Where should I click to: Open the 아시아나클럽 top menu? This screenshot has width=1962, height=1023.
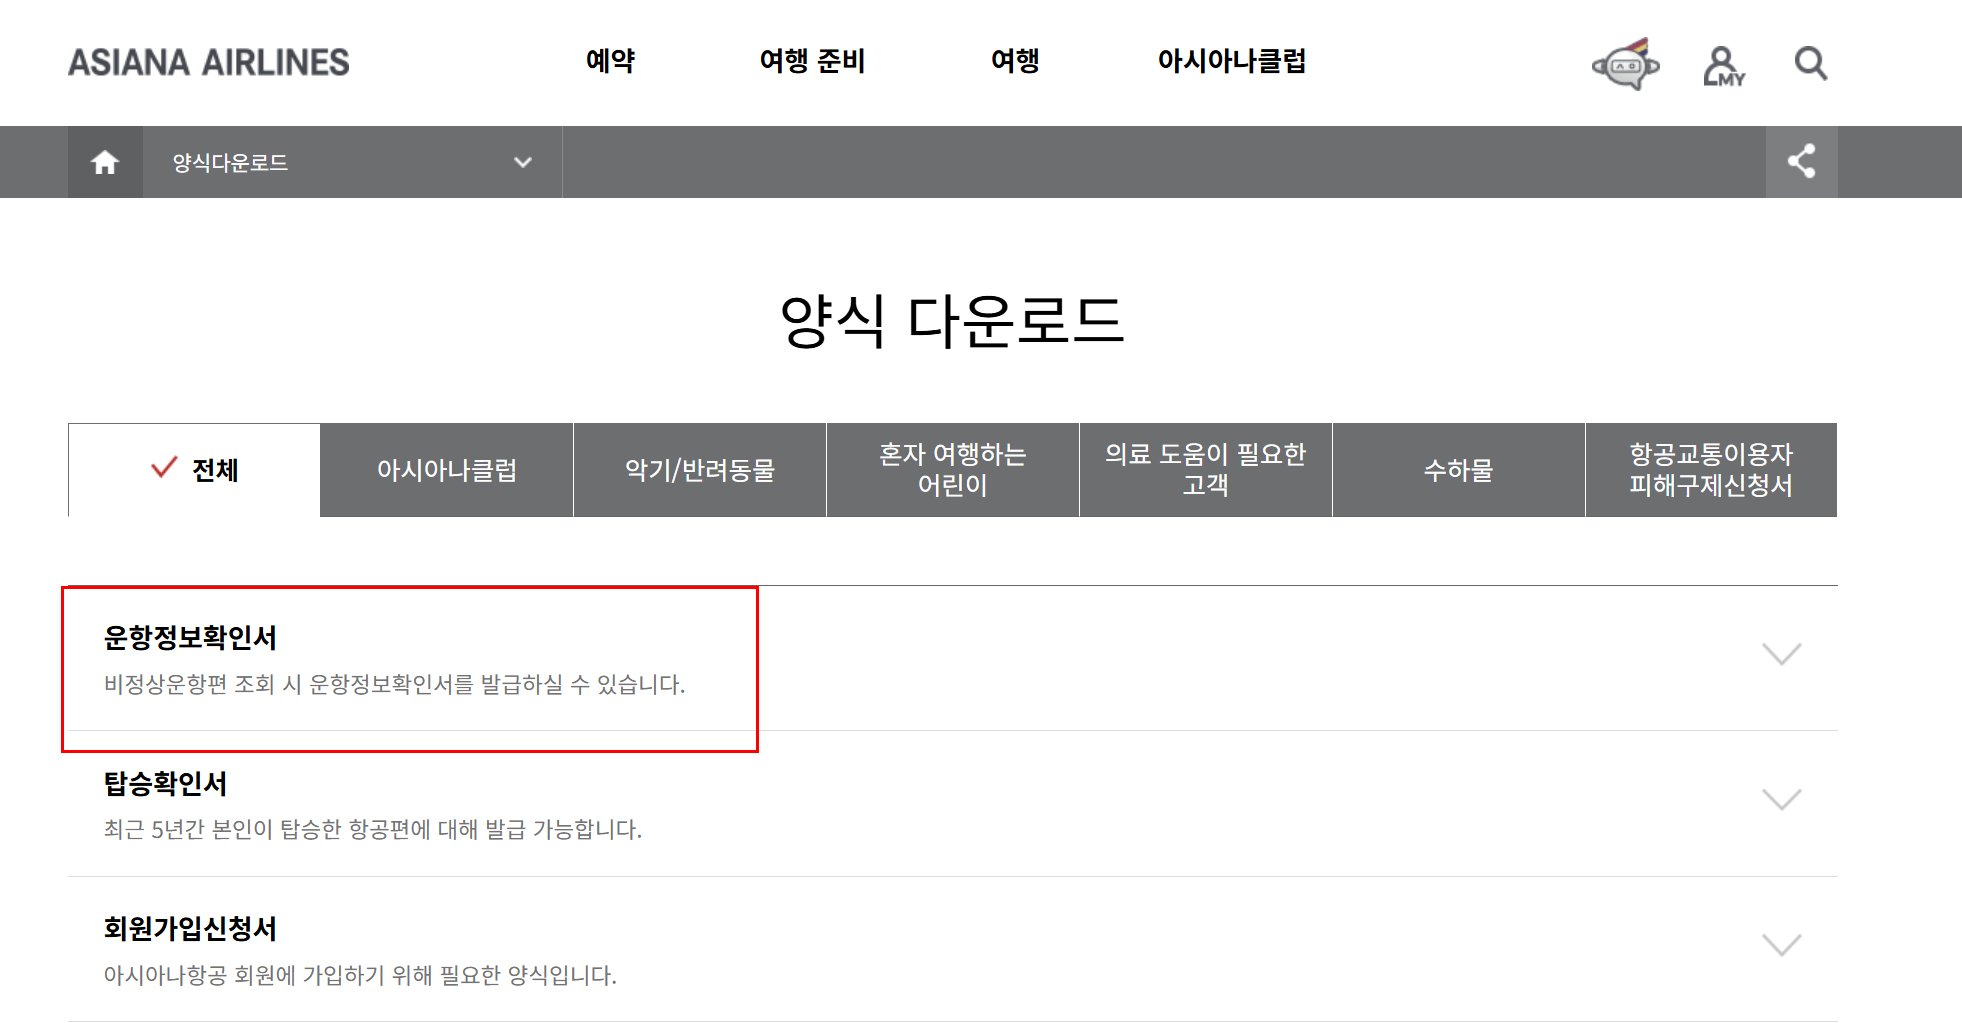click(1232, 61)
